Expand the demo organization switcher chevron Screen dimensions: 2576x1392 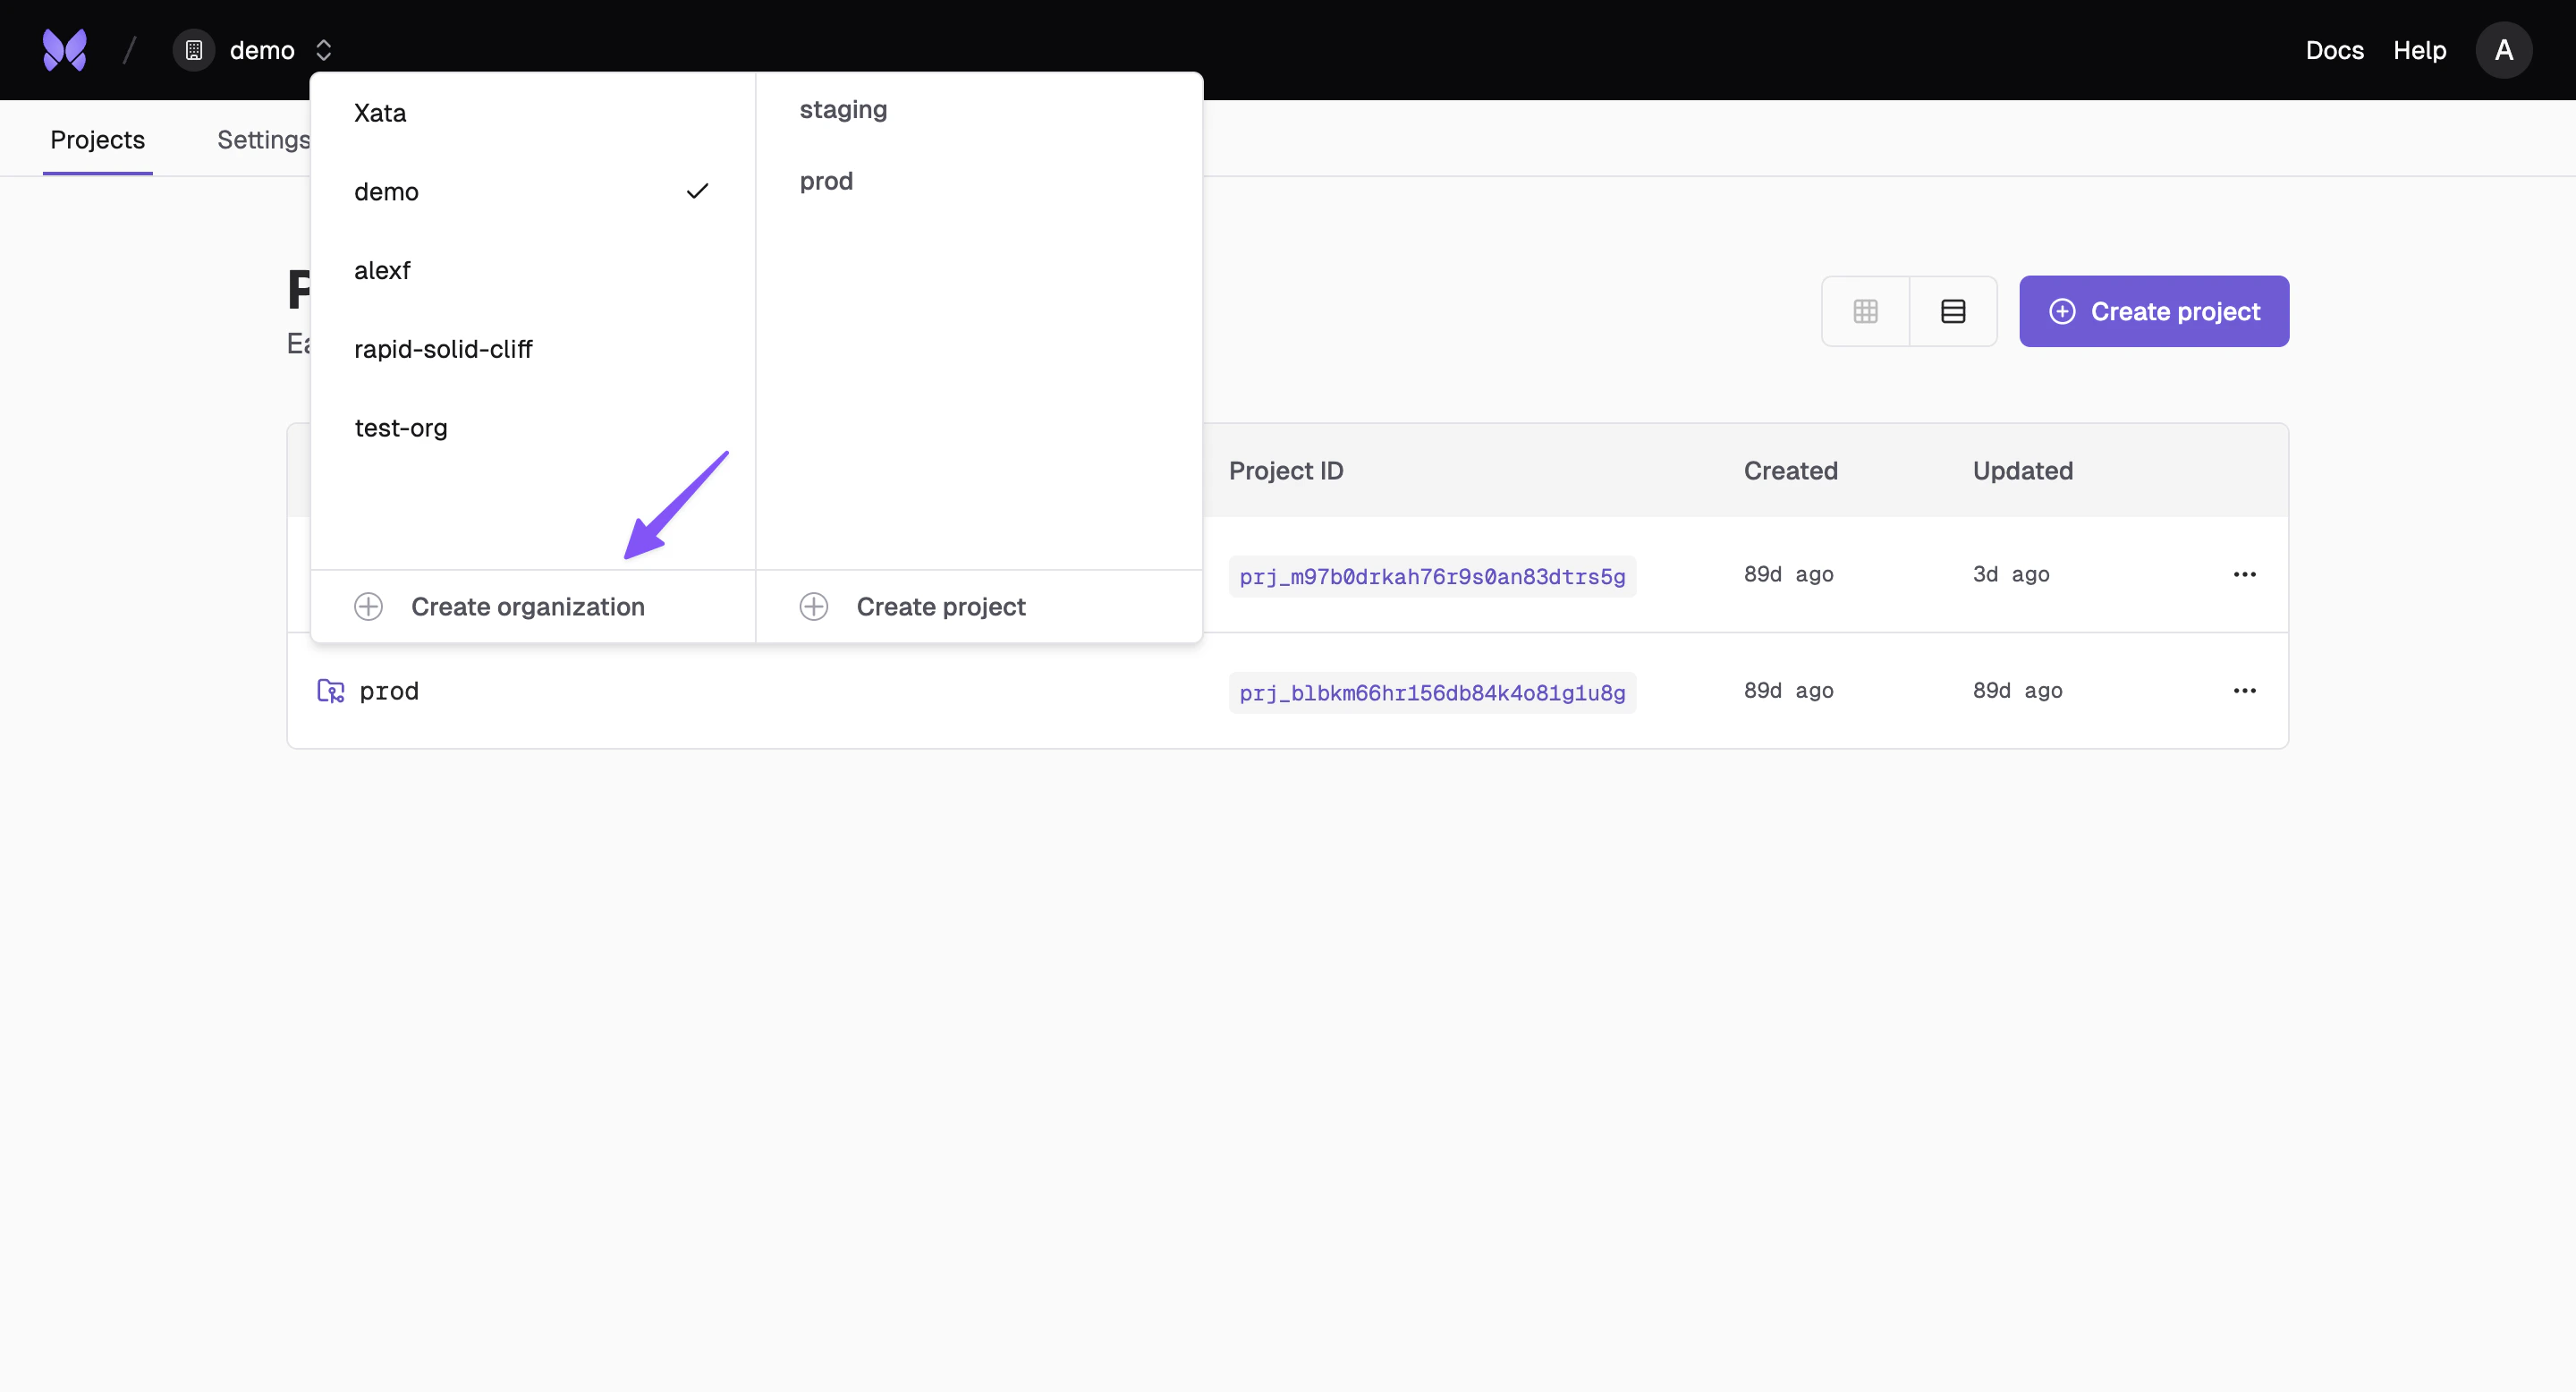coord(323,49)
